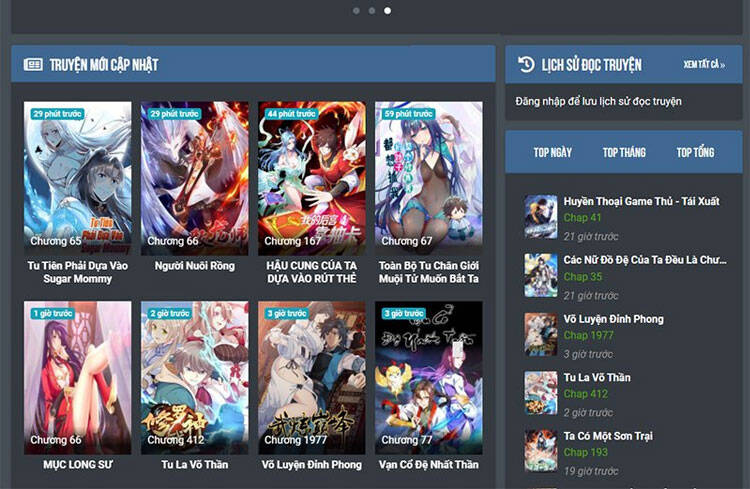Open the Mục Long Sư cover thumbnail
This screenshot has height=489, width=750.
tap(77, 377)
